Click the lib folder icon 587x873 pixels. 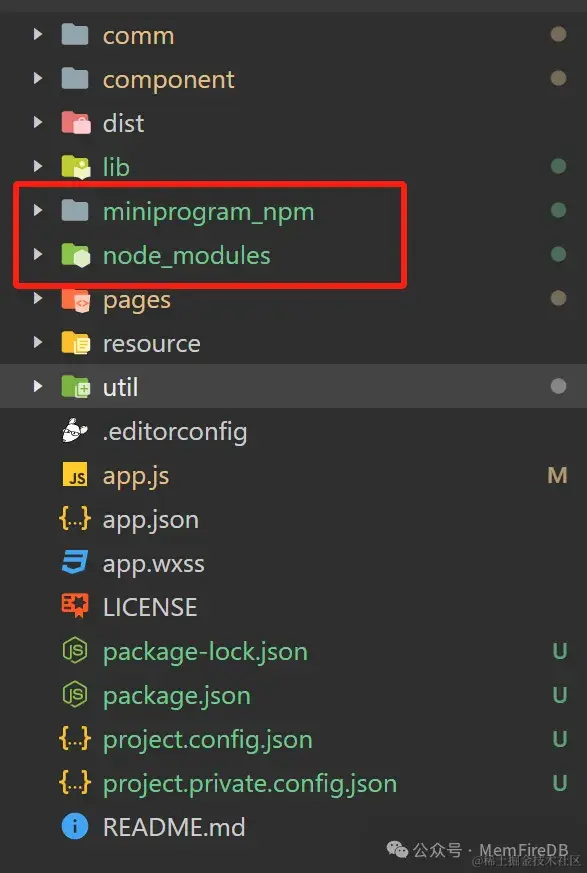[75, 167]
